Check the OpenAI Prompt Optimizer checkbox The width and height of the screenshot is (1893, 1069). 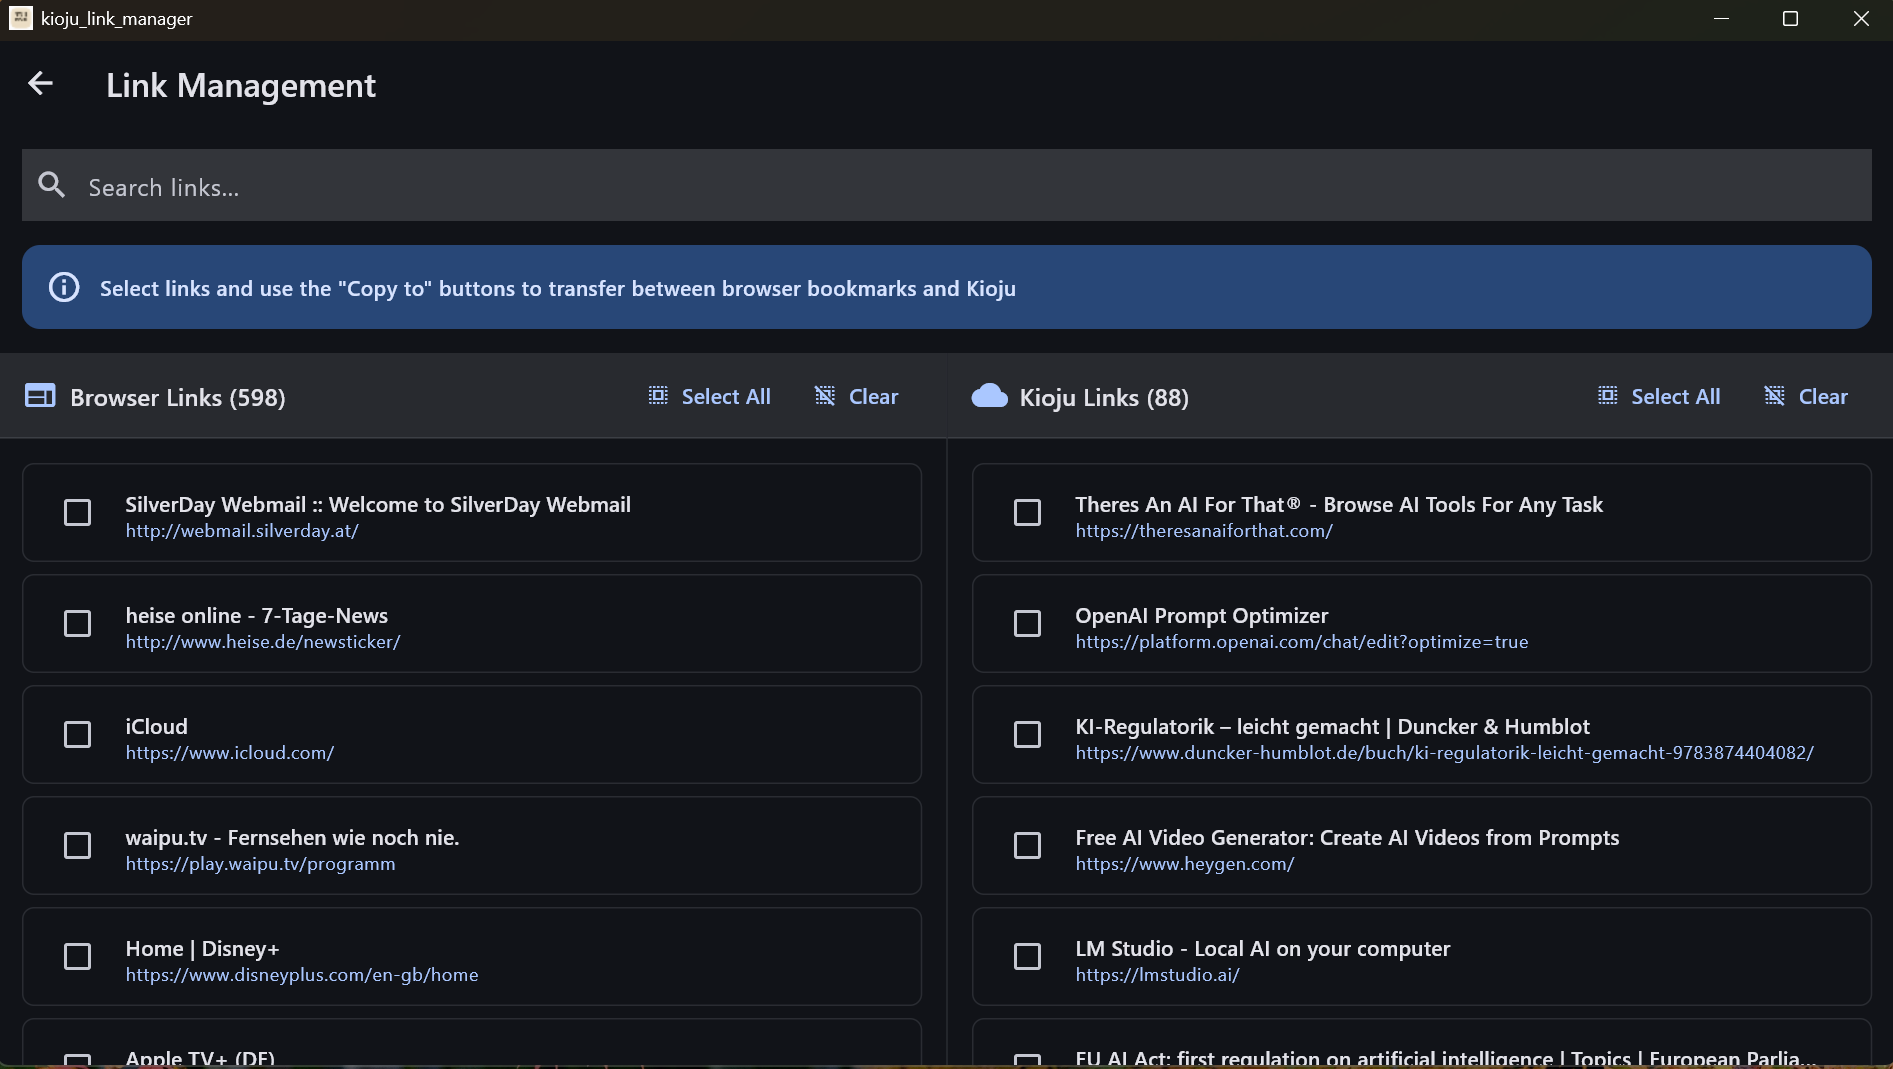pyautogui.click(x=1027, y=623)
